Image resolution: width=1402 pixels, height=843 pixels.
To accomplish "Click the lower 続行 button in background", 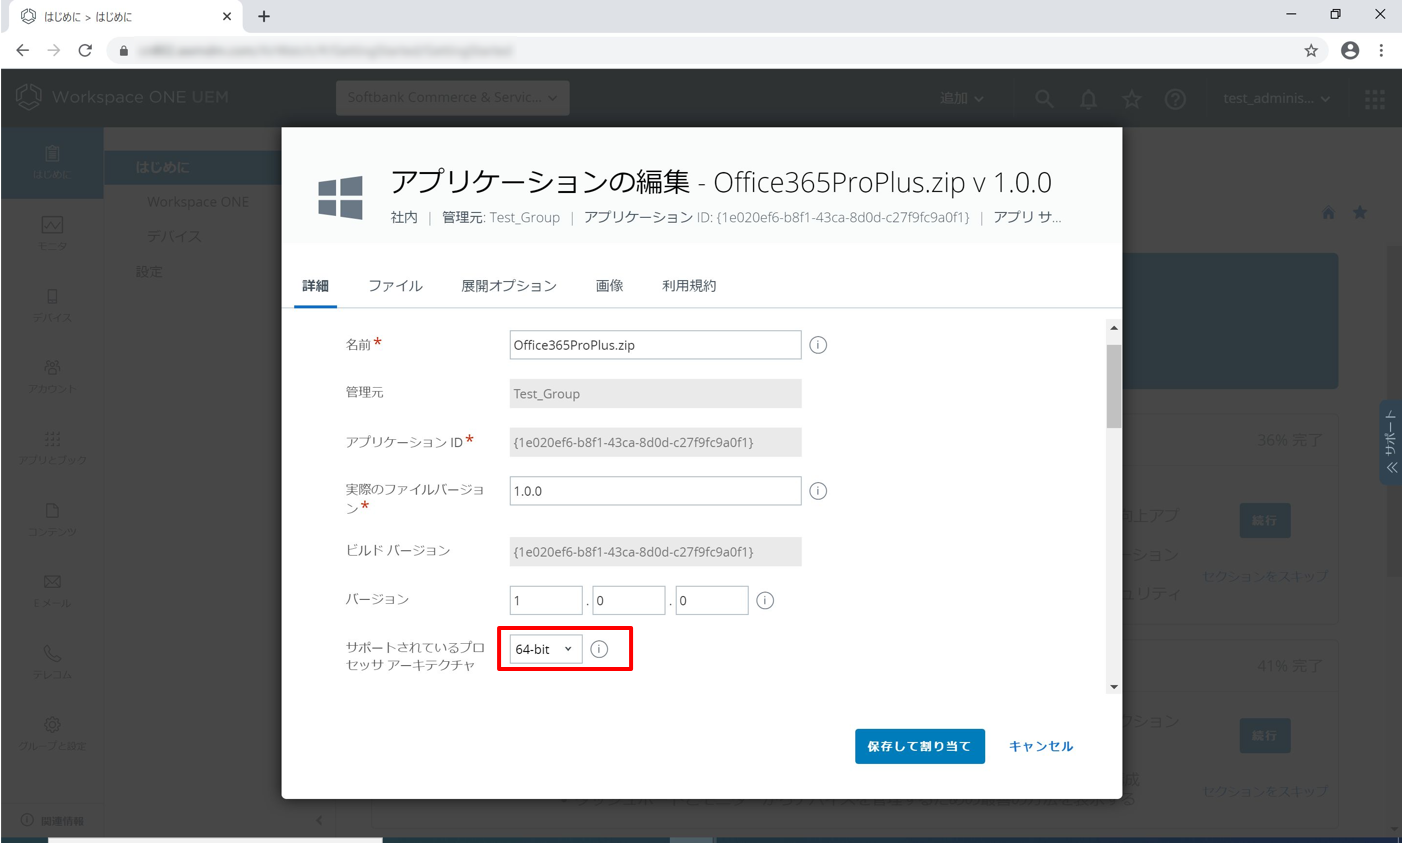I will pyautogui.click(x=1264, y=735).
